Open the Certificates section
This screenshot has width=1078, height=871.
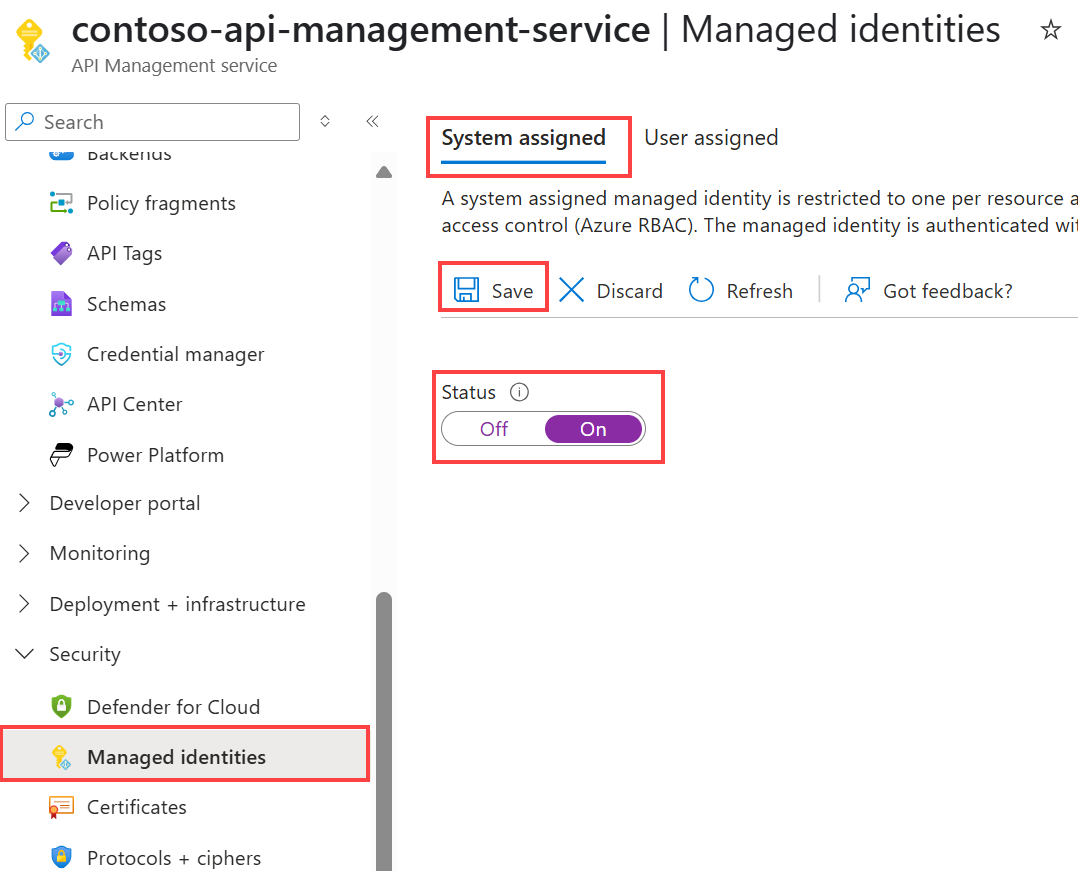coord(137,807)
